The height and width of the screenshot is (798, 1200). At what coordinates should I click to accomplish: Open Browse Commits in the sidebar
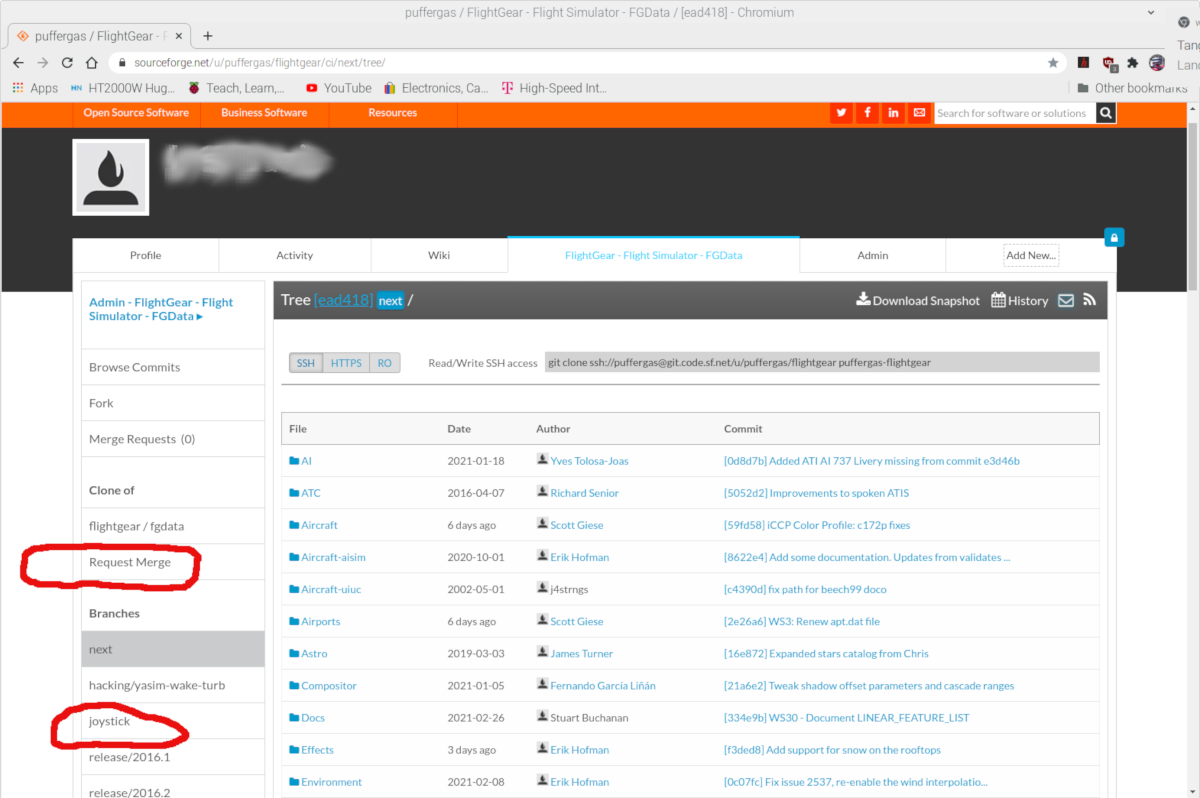click(173, 367)
